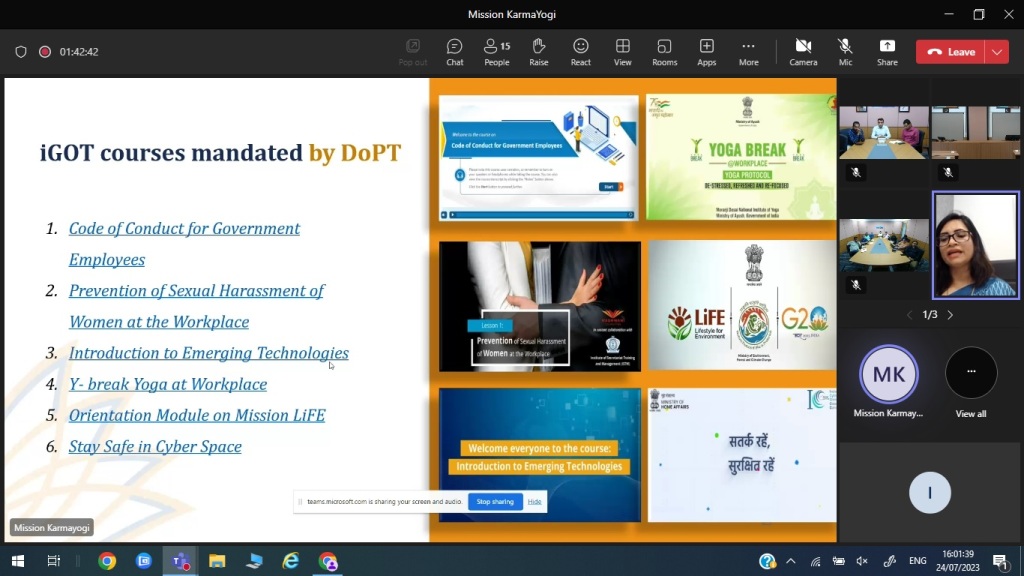Open the Windows notification center

1000,562
